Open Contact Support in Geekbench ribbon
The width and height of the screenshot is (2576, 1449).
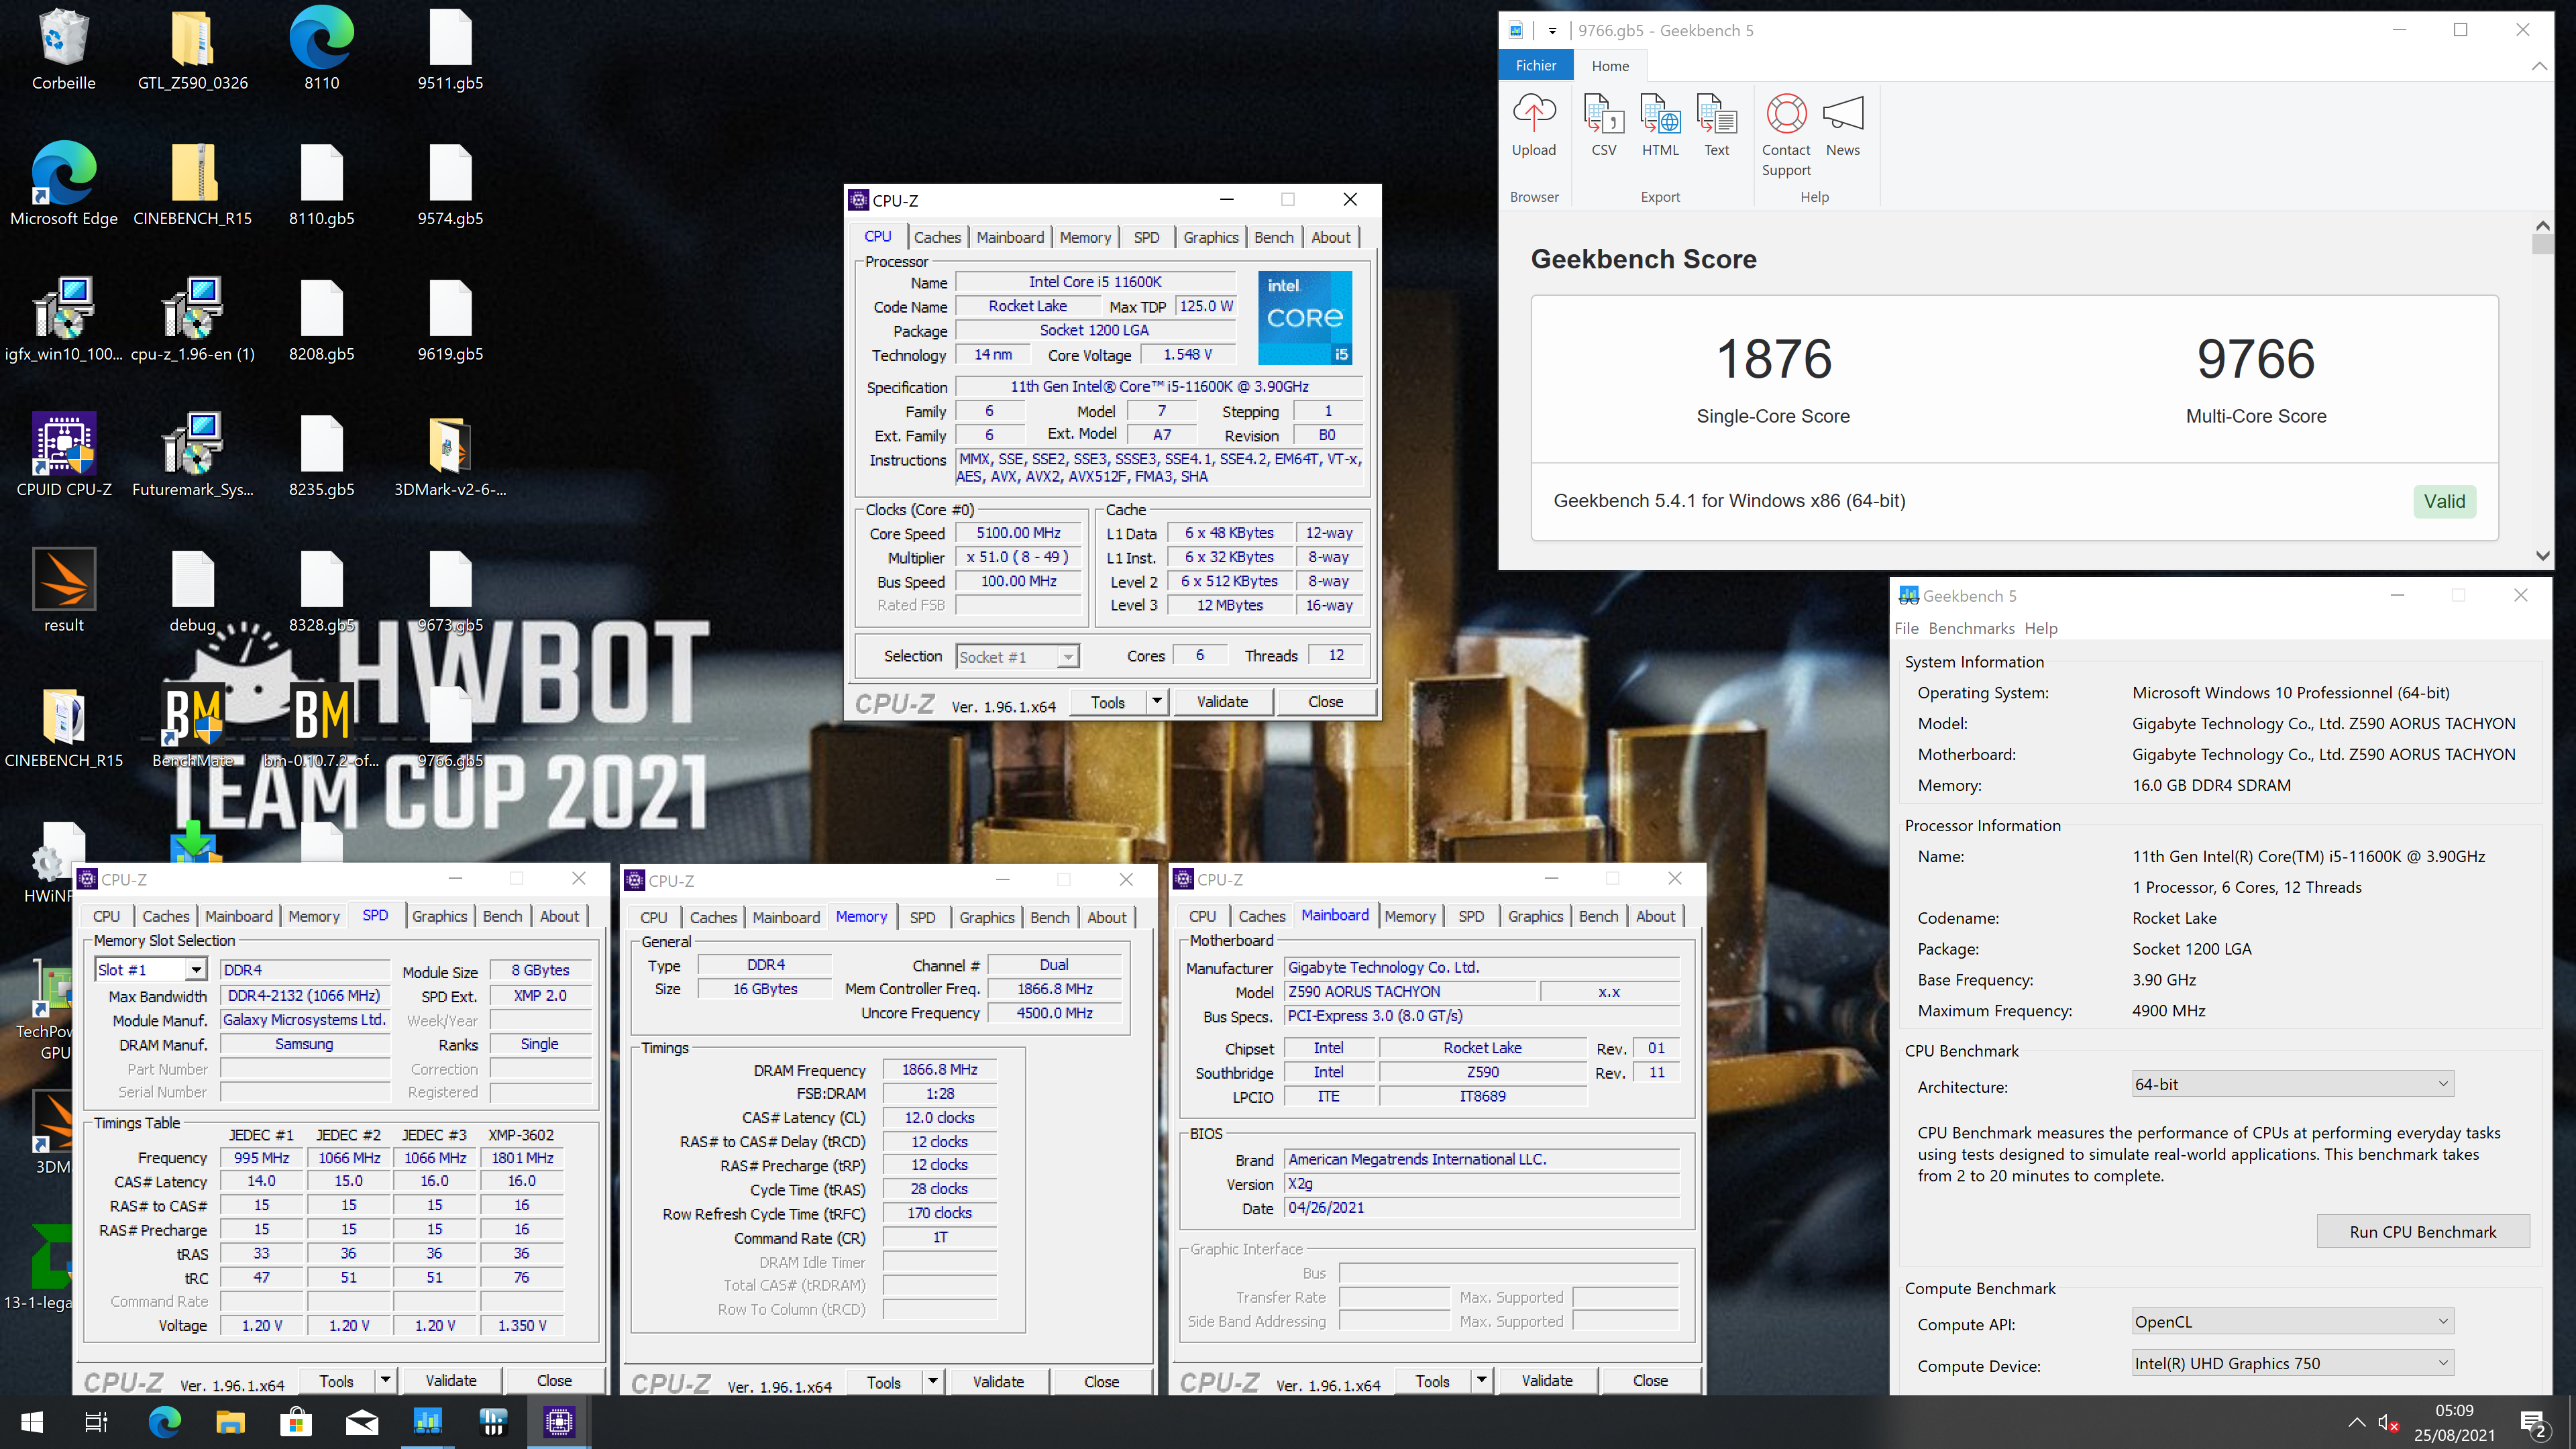tap(1786, 135)
